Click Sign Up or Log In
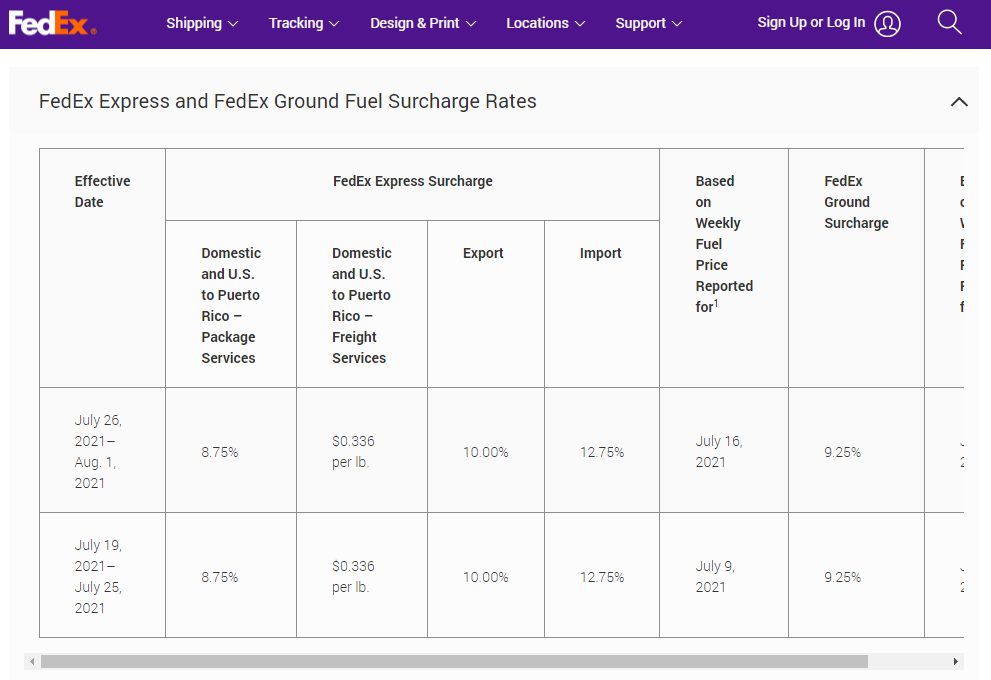Screen dimensions: 991x680 [x=811, y=23]
